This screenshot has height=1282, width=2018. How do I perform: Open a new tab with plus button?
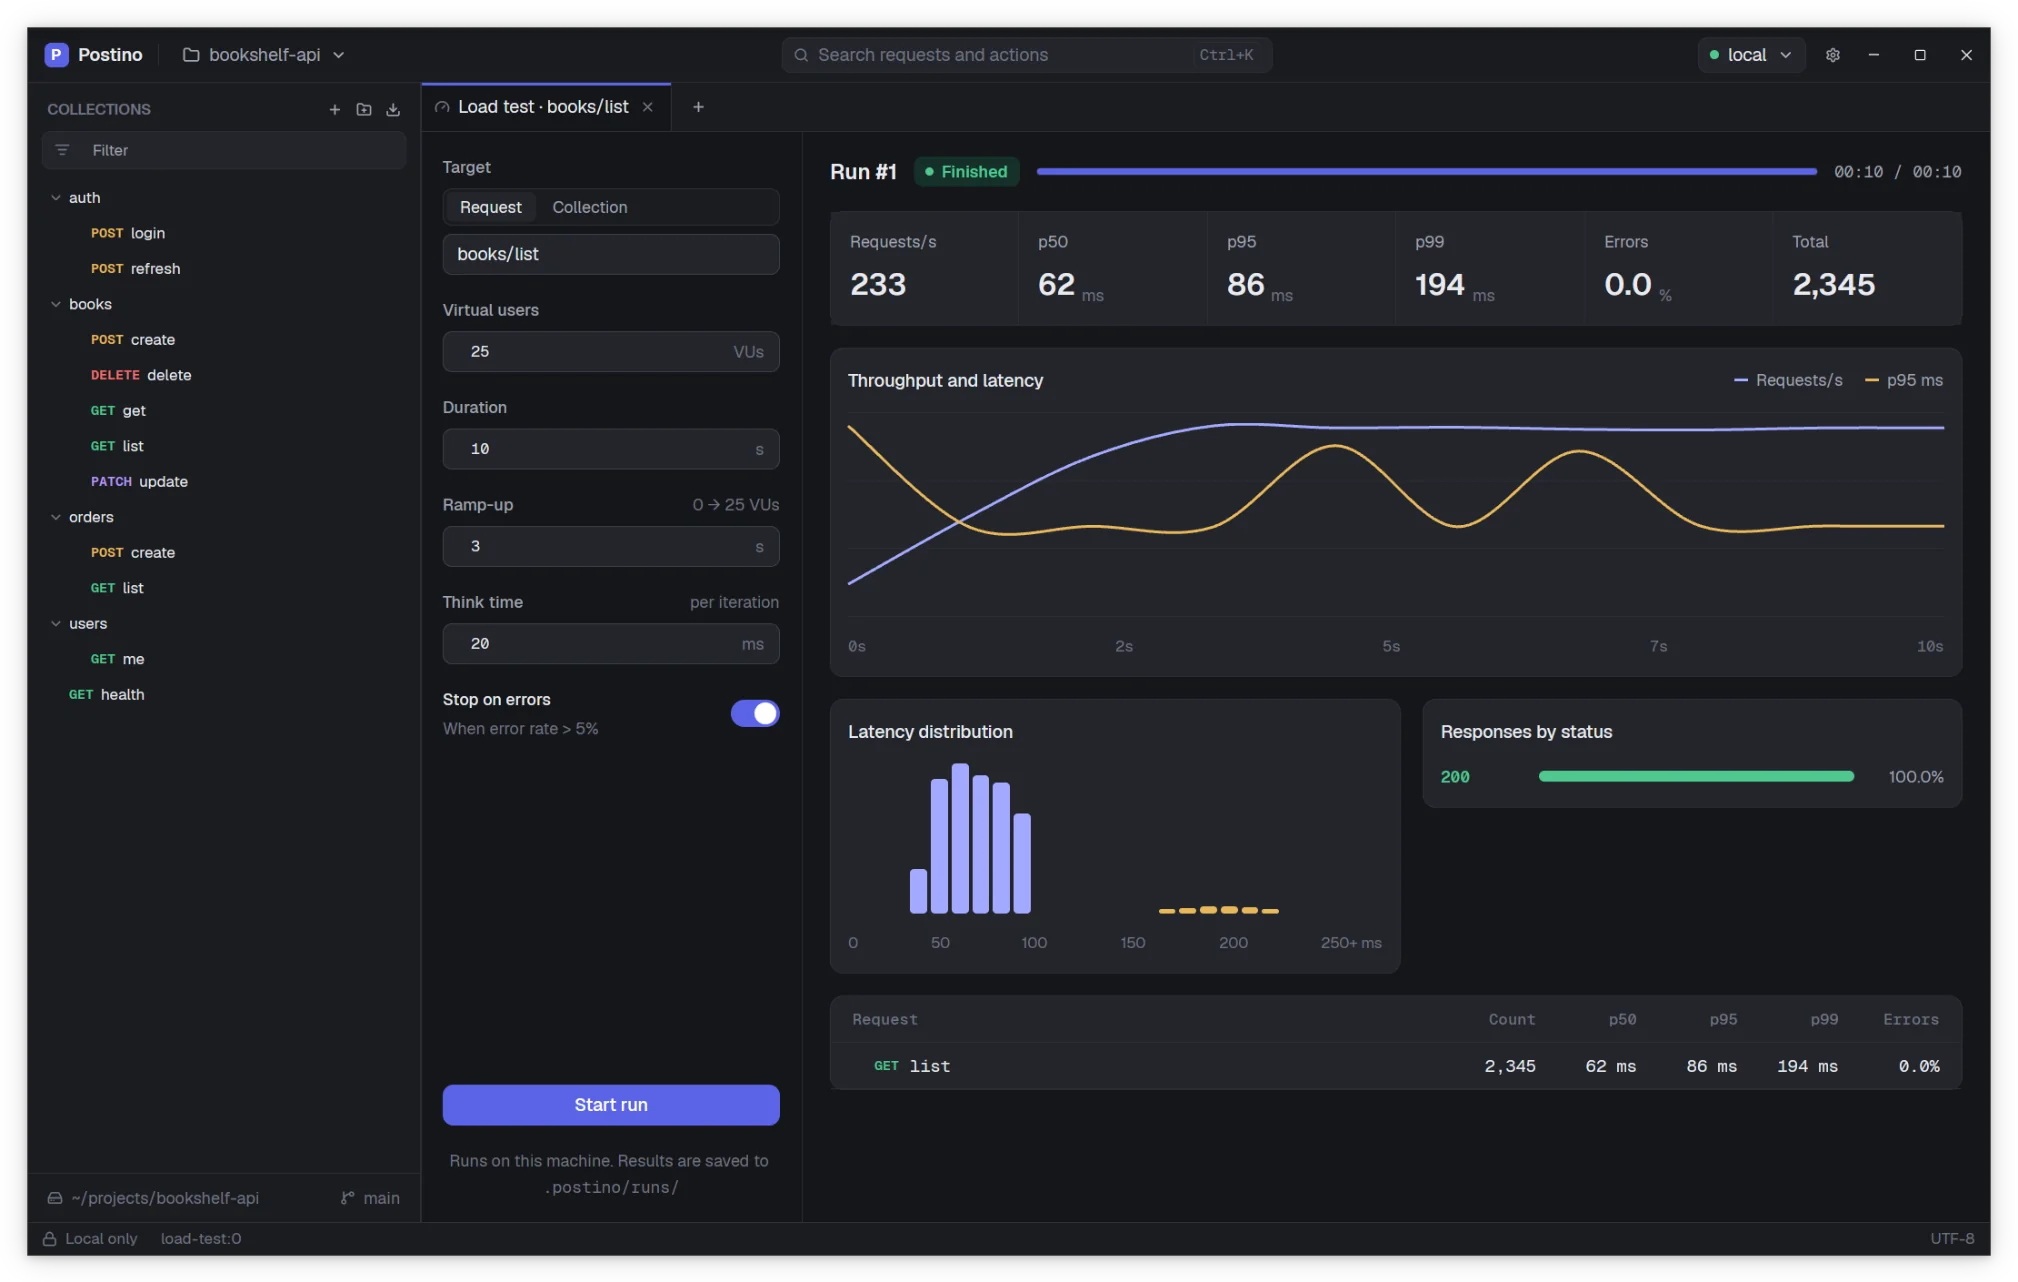(698, 107)
